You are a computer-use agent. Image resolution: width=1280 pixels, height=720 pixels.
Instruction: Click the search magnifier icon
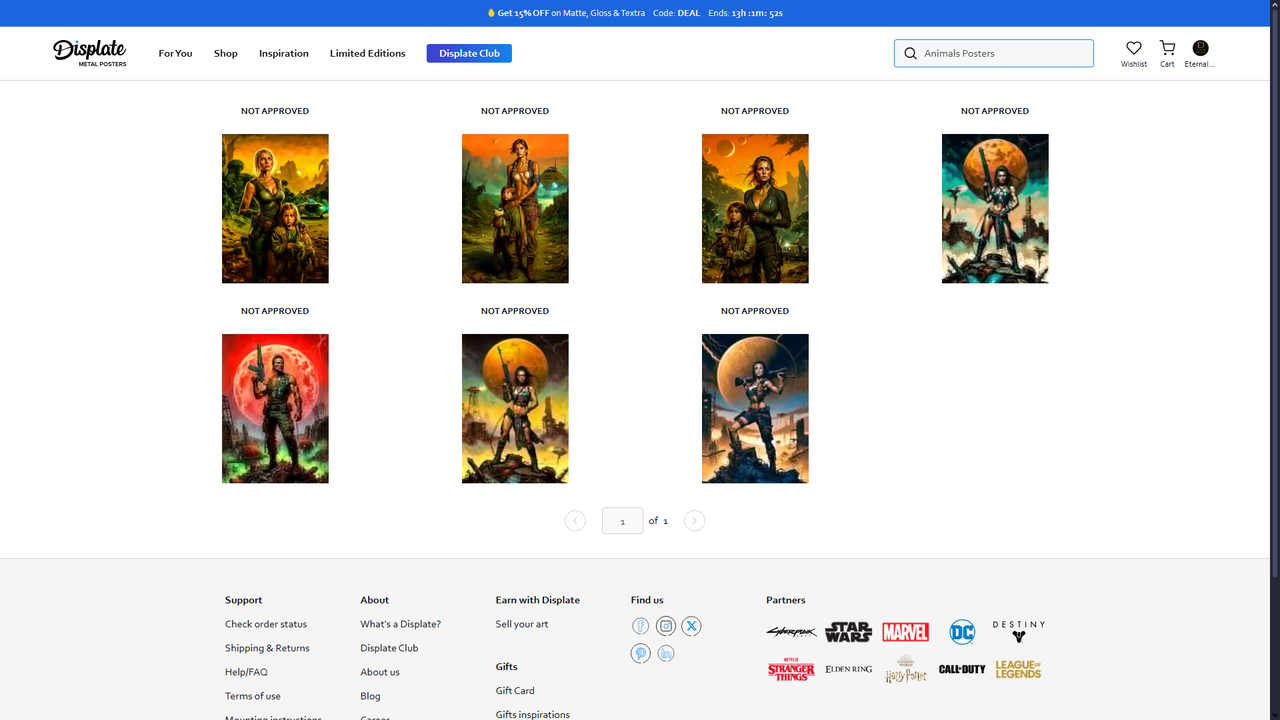(x=910, y=53)
